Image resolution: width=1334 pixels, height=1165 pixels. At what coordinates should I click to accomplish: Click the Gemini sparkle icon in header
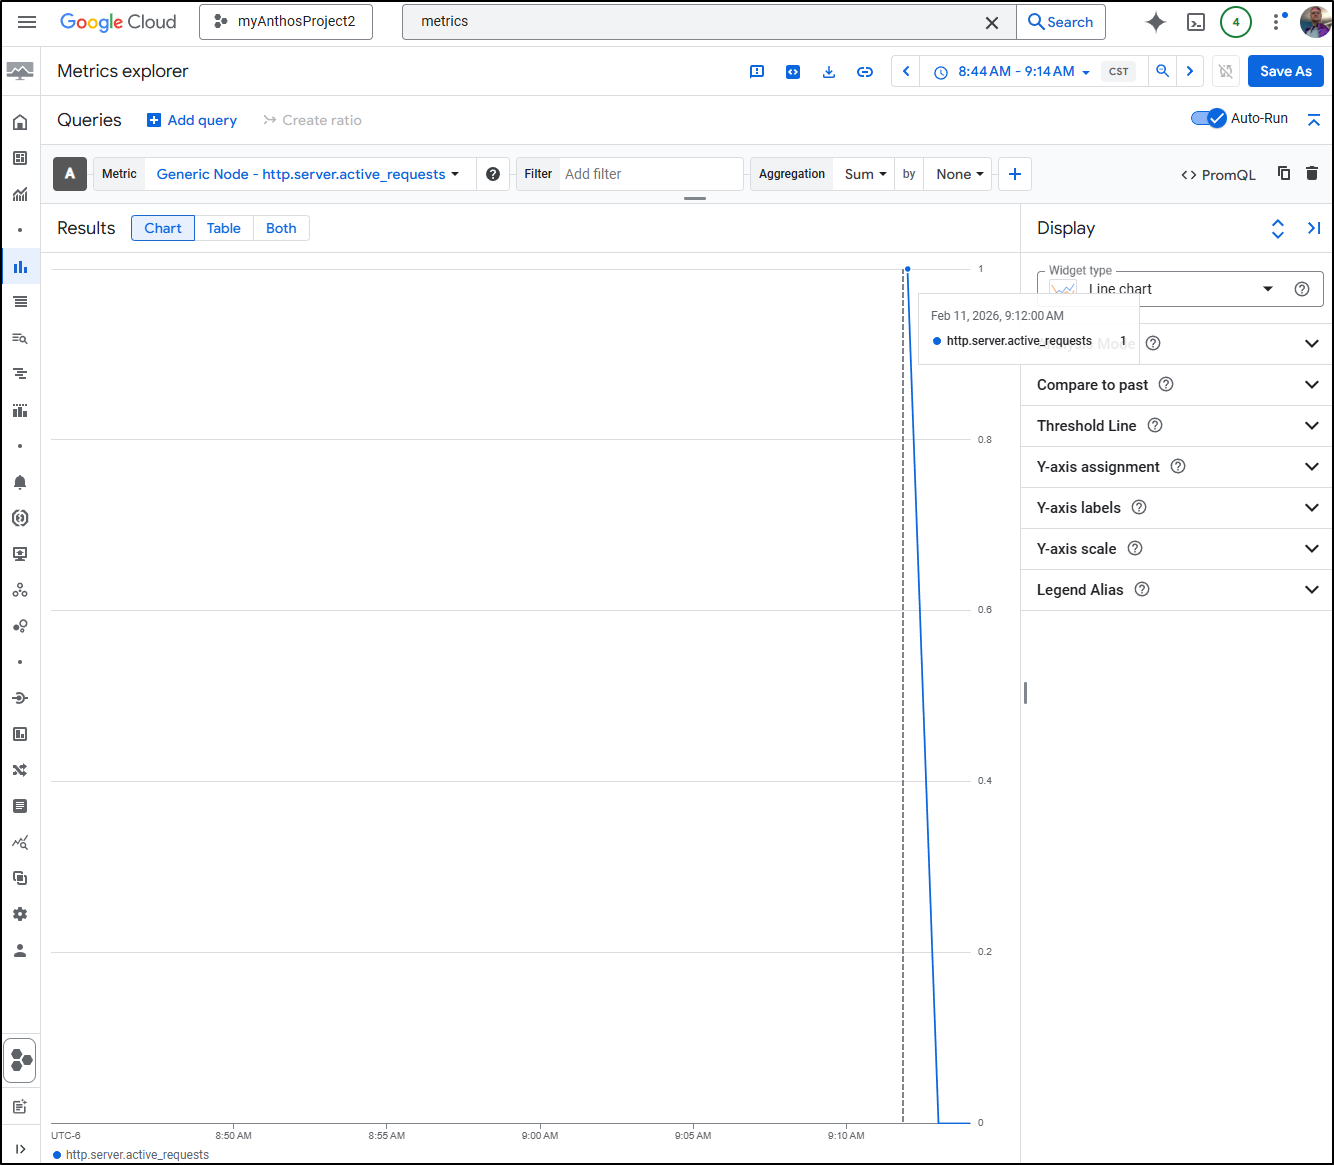(1155, 22)
